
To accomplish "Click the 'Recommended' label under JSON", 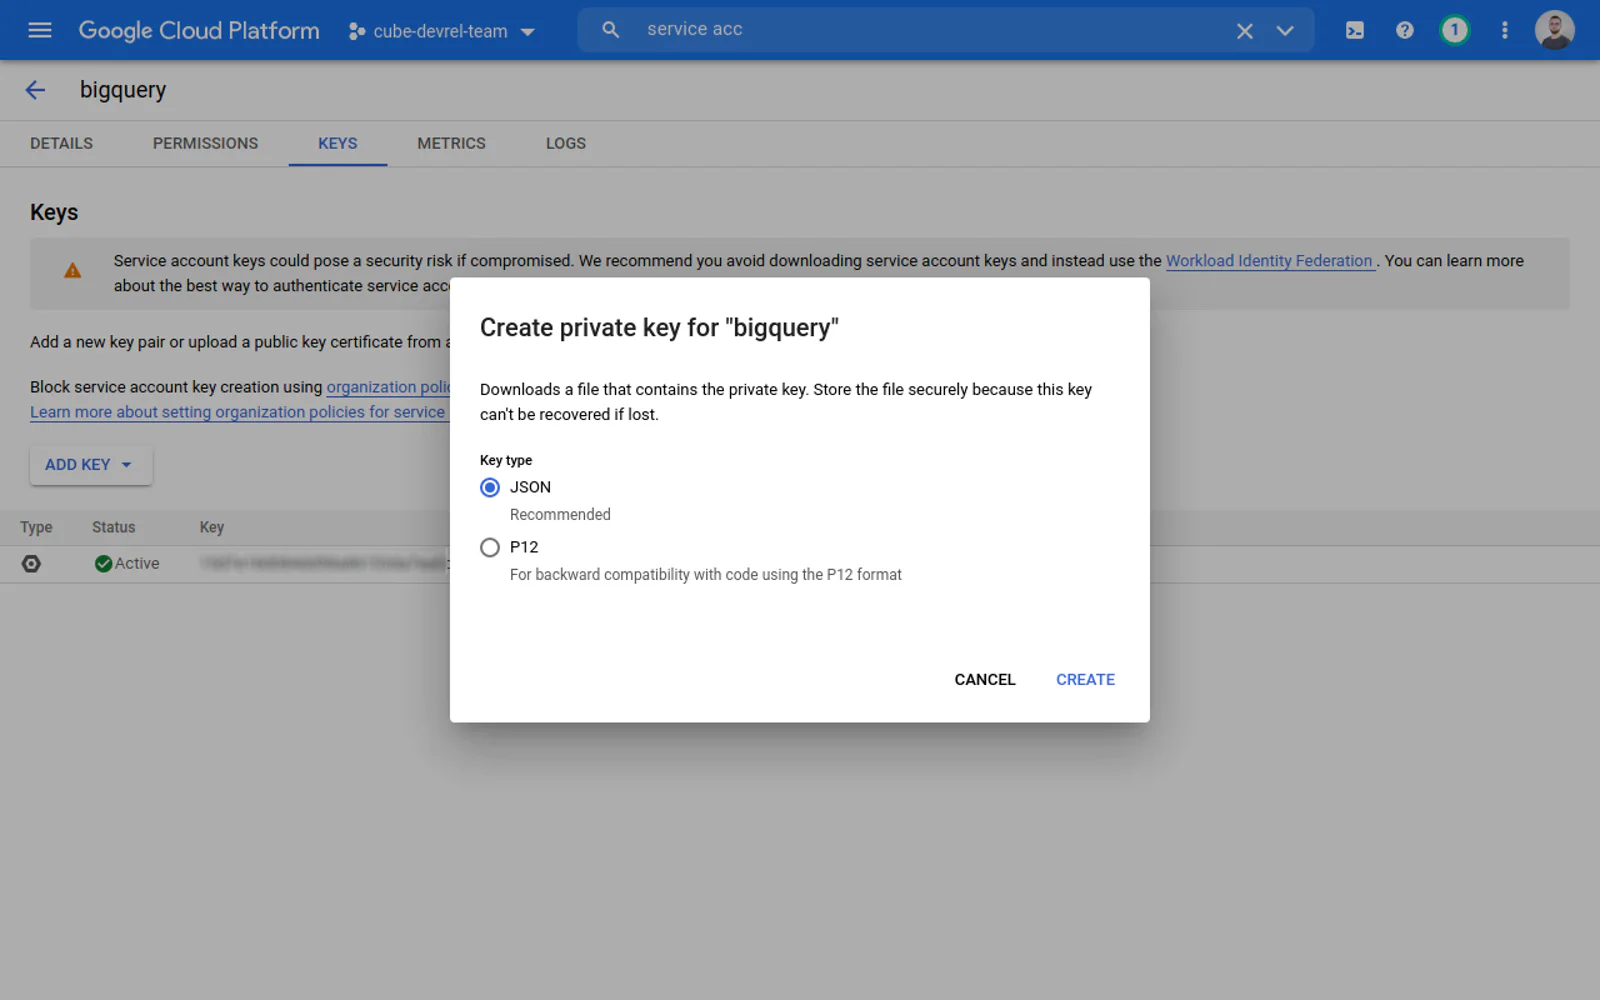I will pyautogui.click(x=560, y=514).
